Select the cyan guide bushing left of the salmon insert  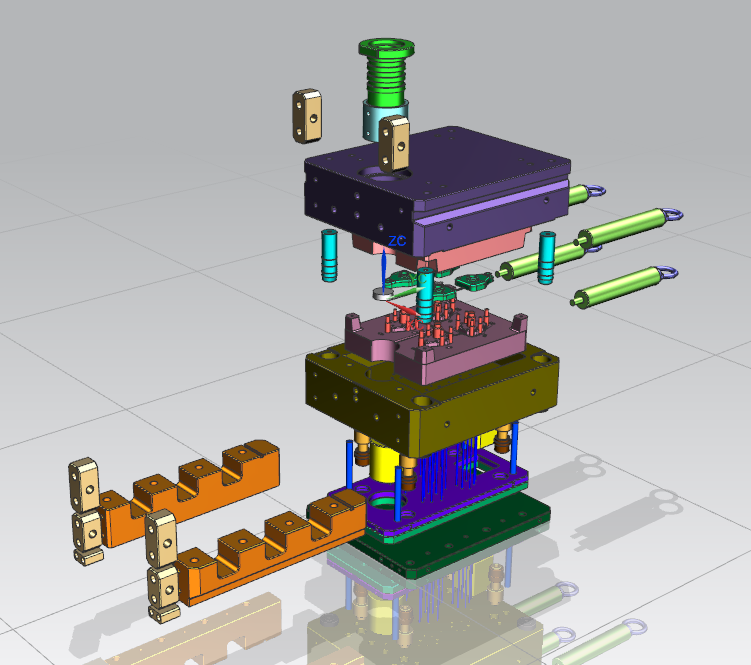point(329,255)
